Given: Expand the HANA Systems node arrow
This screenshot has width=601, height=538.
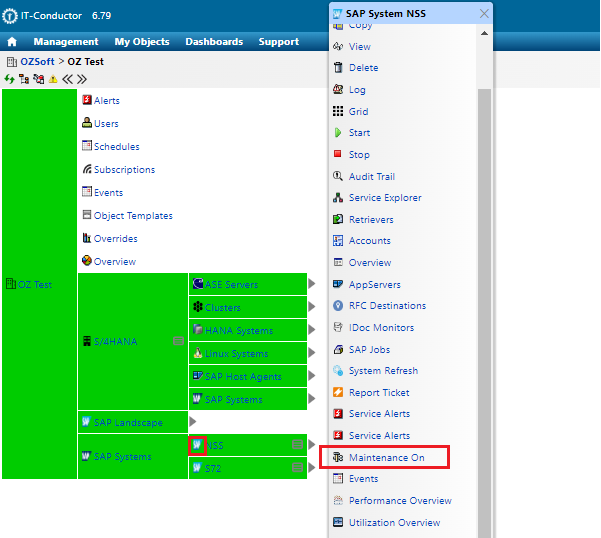Looking at the screenshot, I should click(x=312, y=330).
